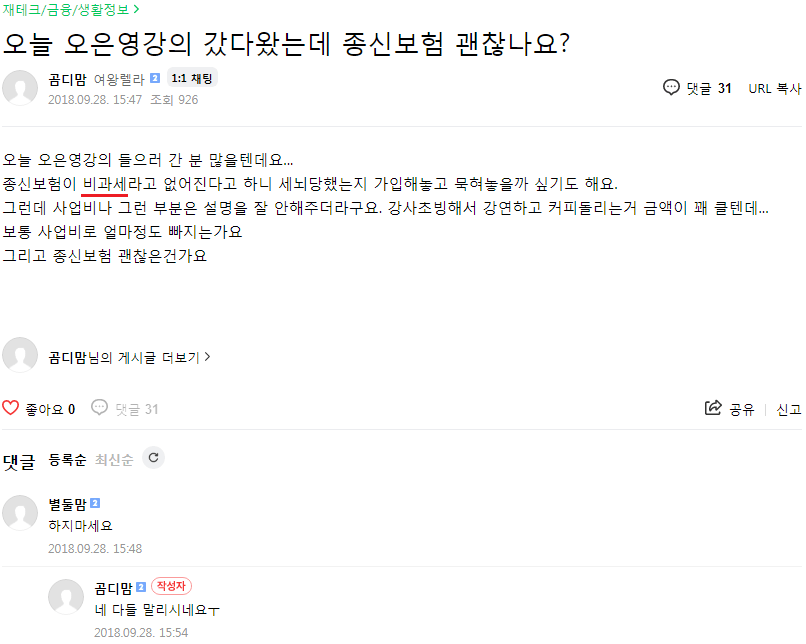
Task: Open the 재테크/금융/생활정보 board breadcrumb
Action: pyautogui.click(x=70, y=9)
